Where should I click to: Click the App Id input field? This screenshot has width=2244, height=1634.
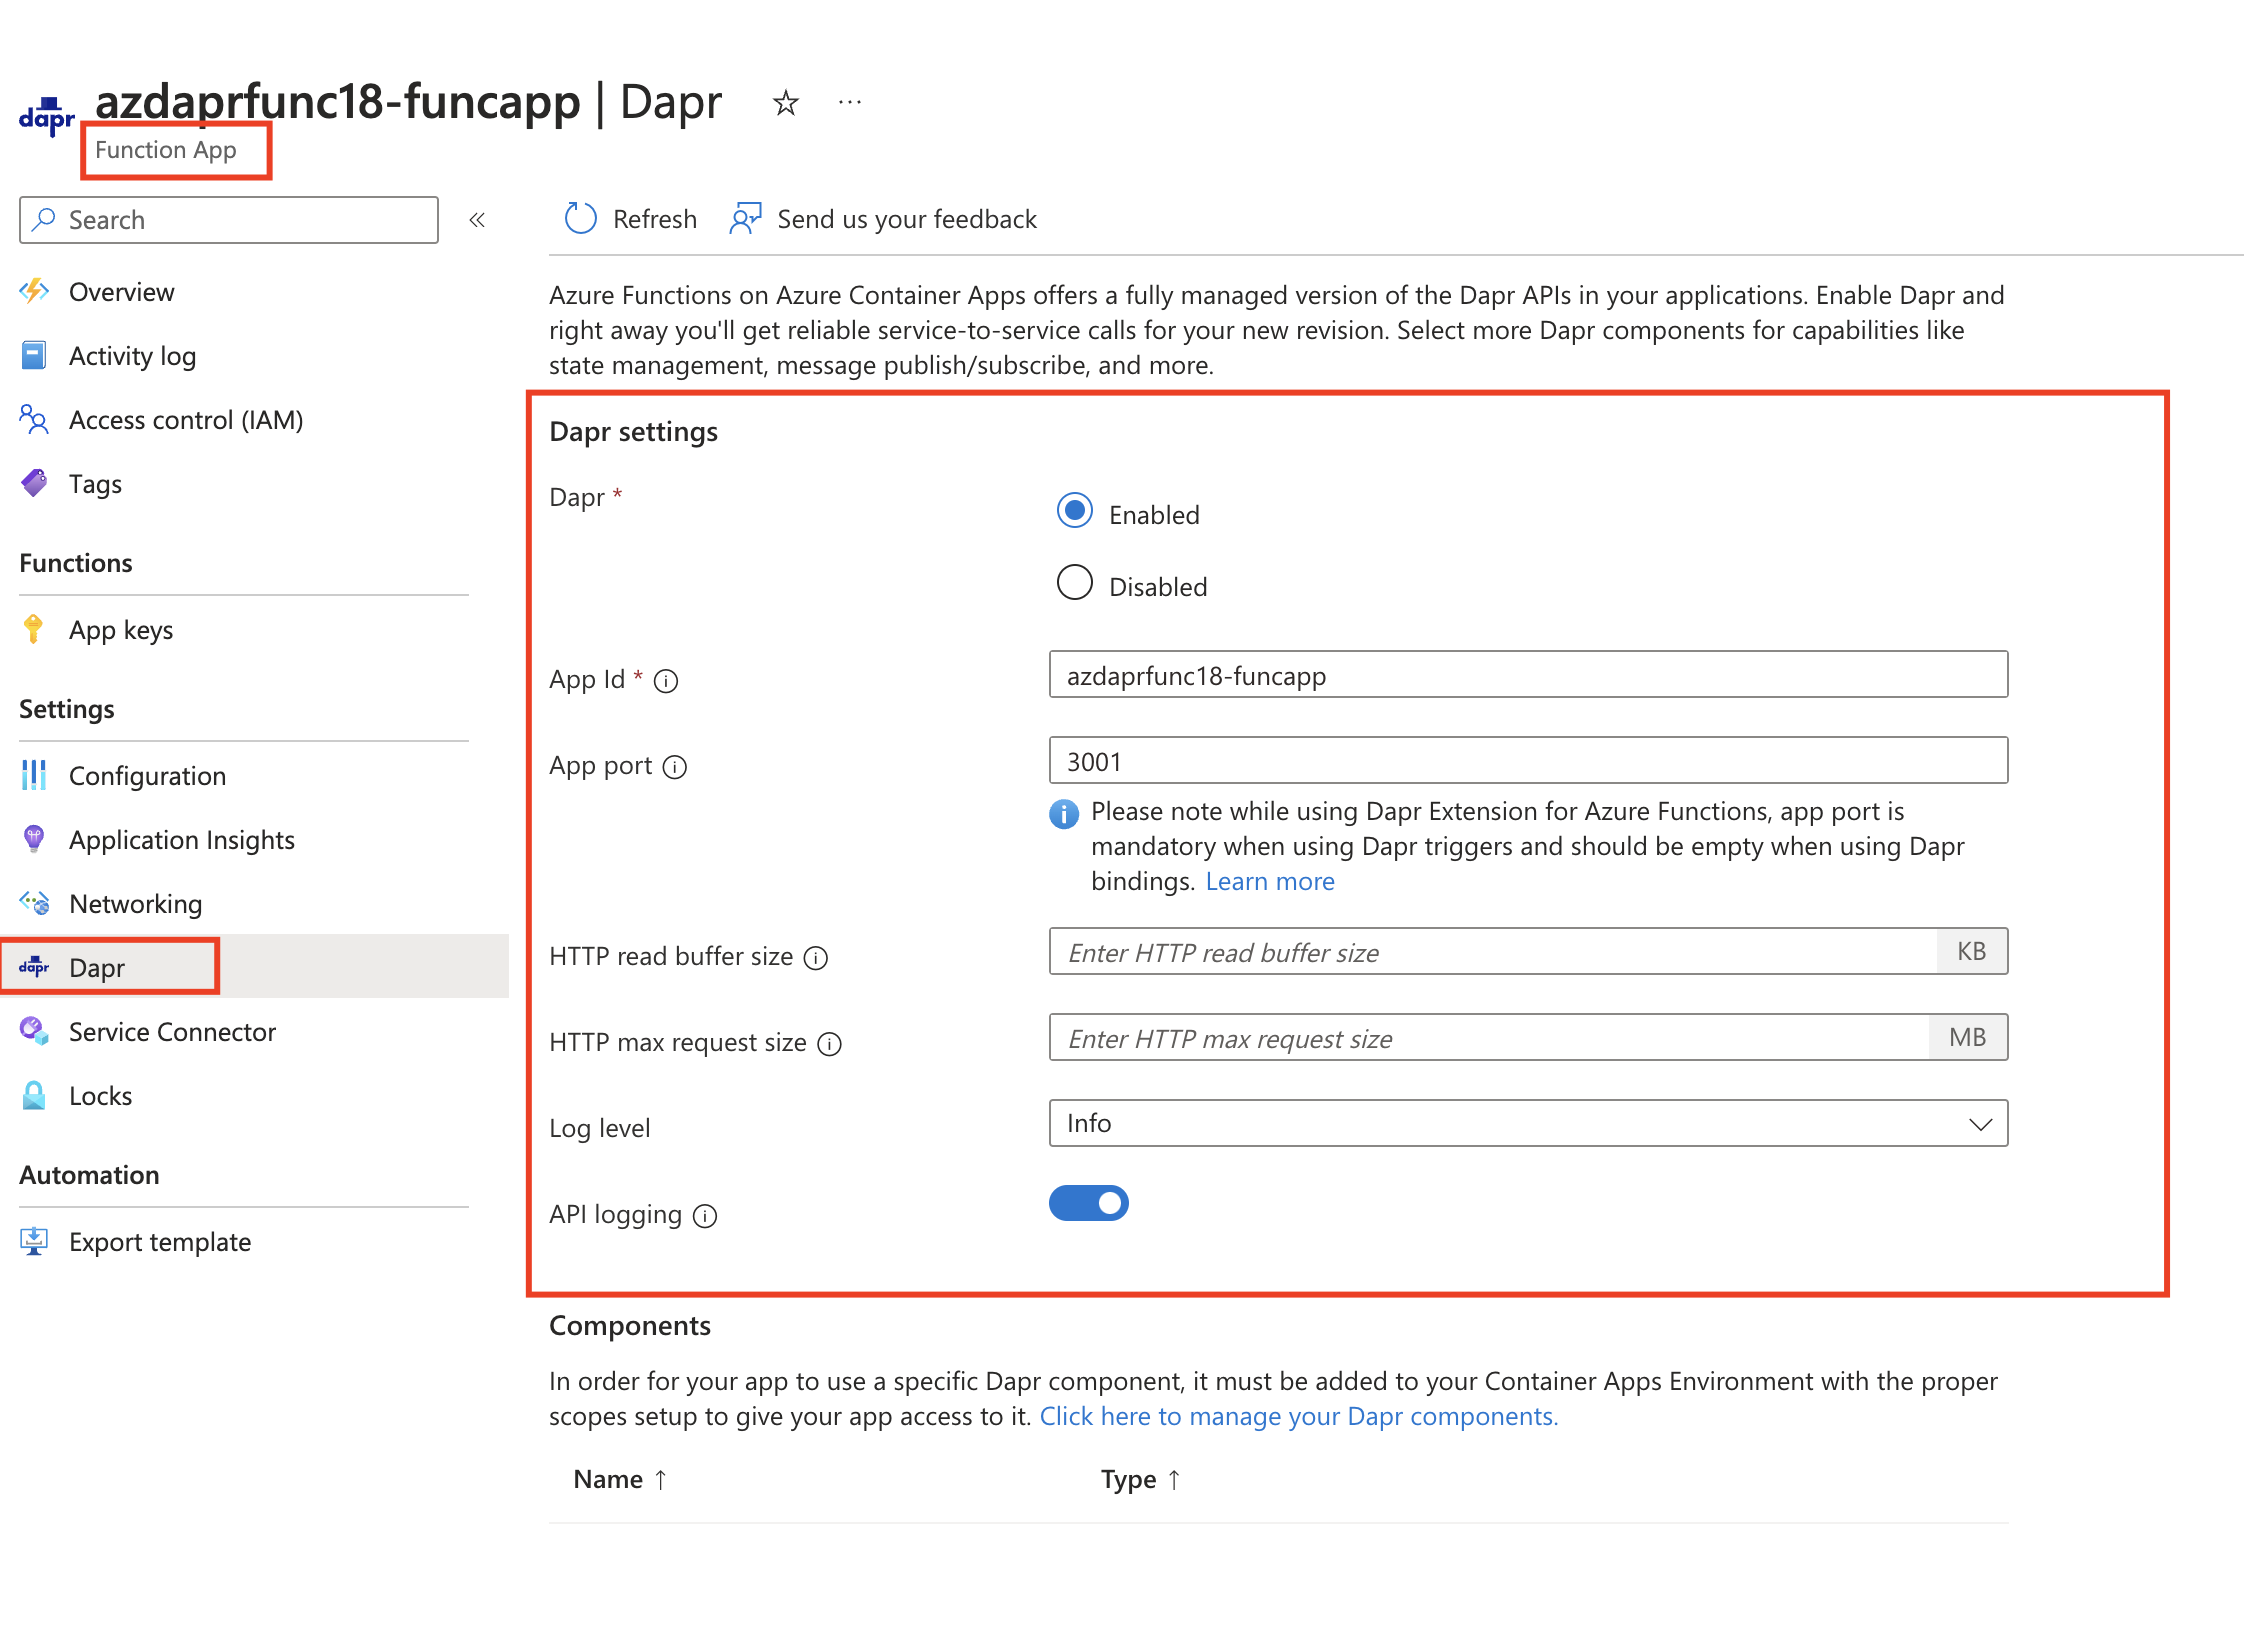pyautogui.click(x=1530, y=676)
